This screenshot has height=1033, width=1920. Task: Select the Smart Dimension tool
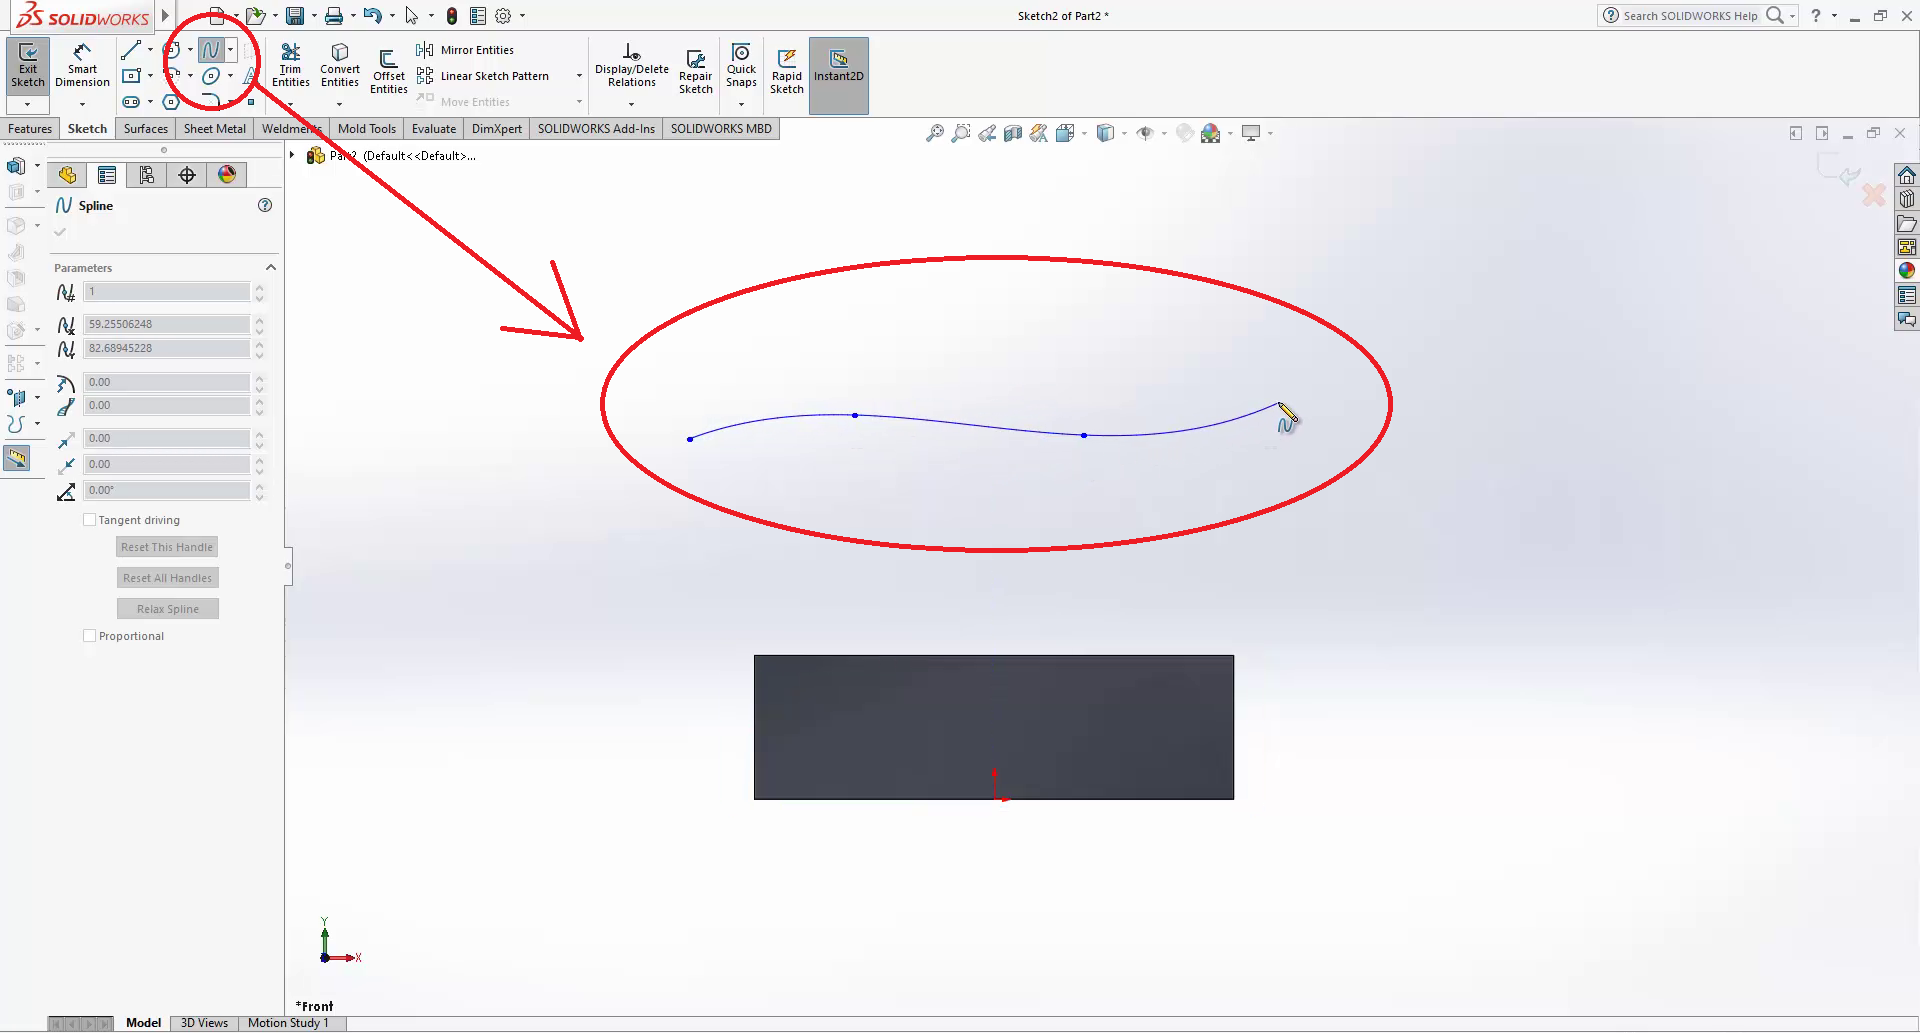82,66
